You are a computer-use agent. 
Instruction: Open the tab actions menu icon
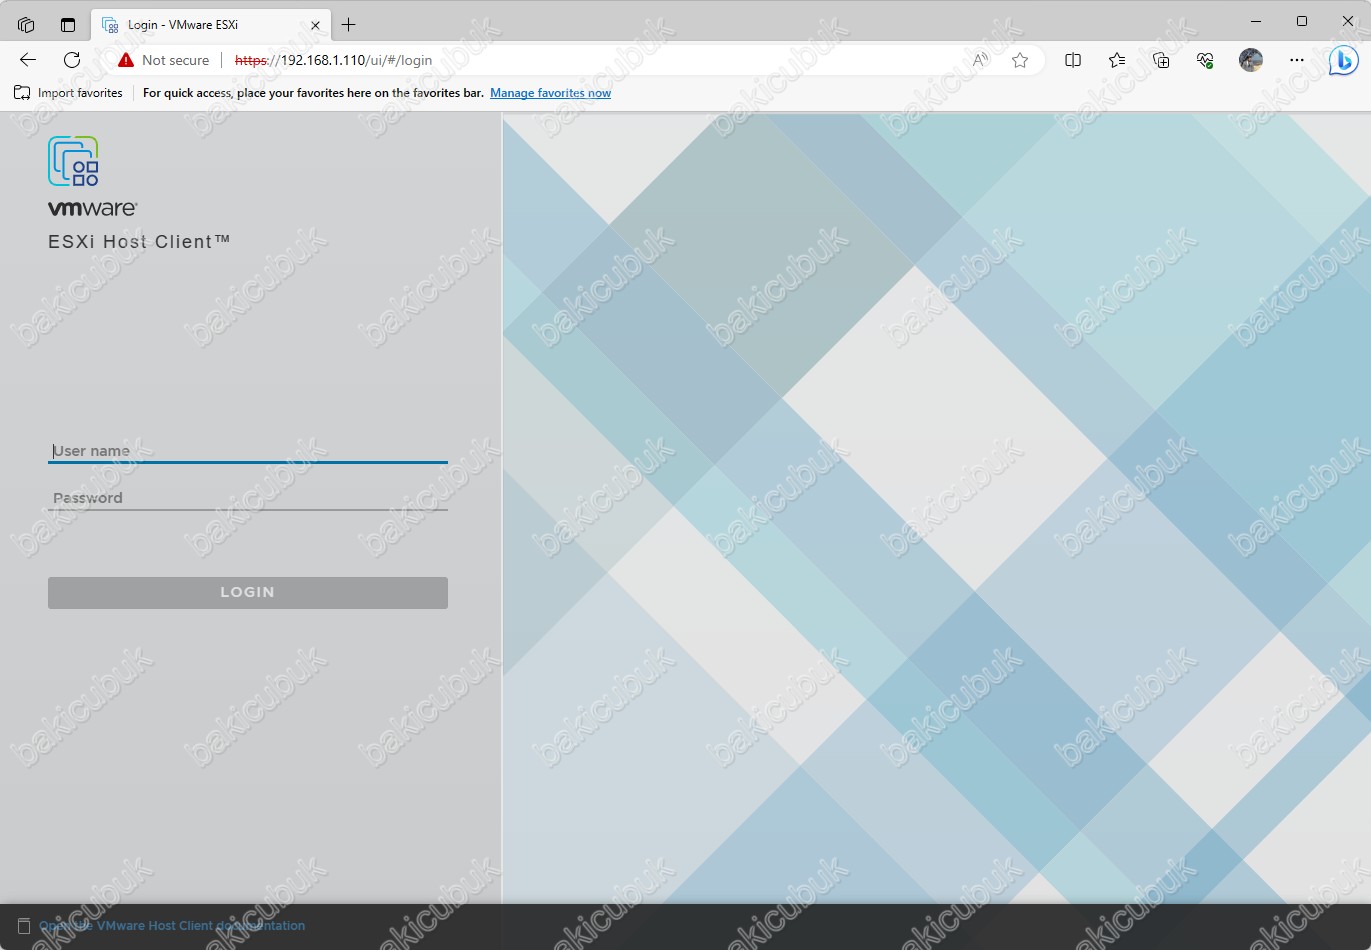tap(68, 24)
